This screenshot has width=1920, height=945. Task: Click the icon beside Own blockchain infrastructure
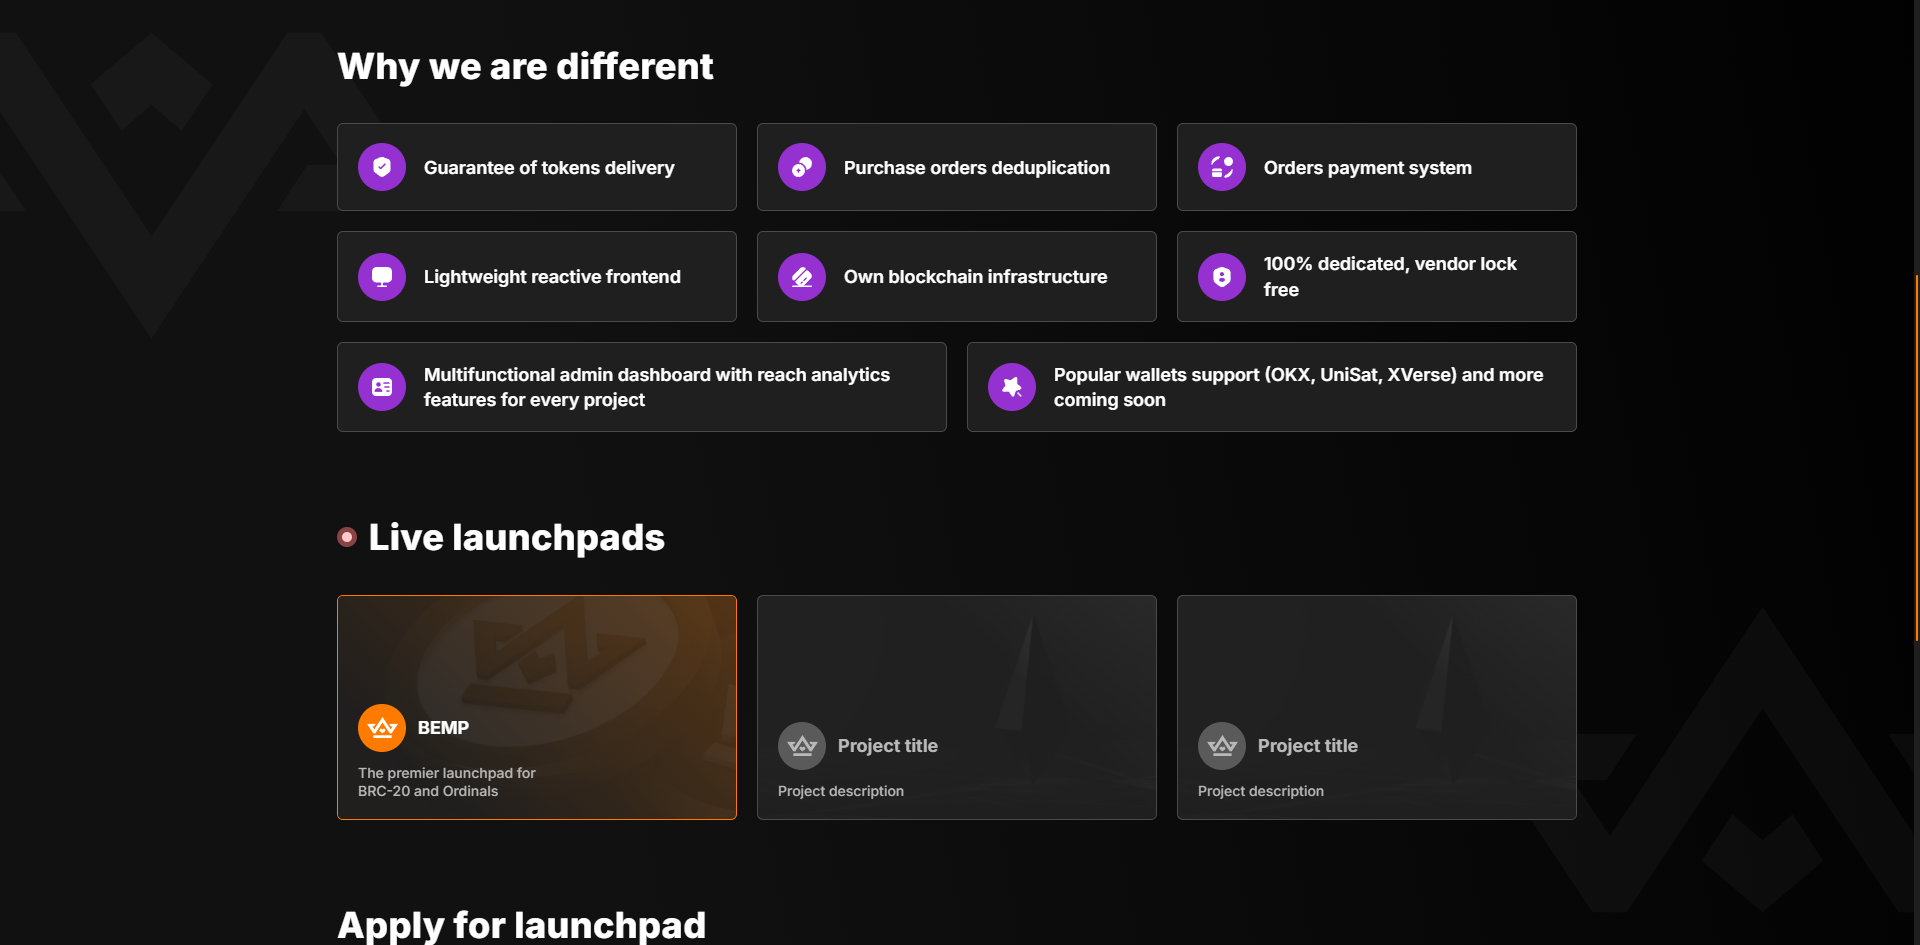point(802,277)
